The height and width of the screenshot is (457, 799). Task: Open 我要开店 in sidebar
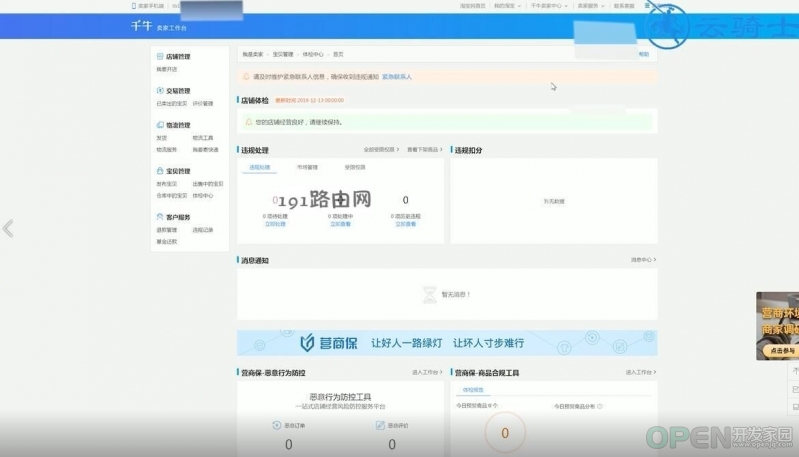[x=167, y=69]
